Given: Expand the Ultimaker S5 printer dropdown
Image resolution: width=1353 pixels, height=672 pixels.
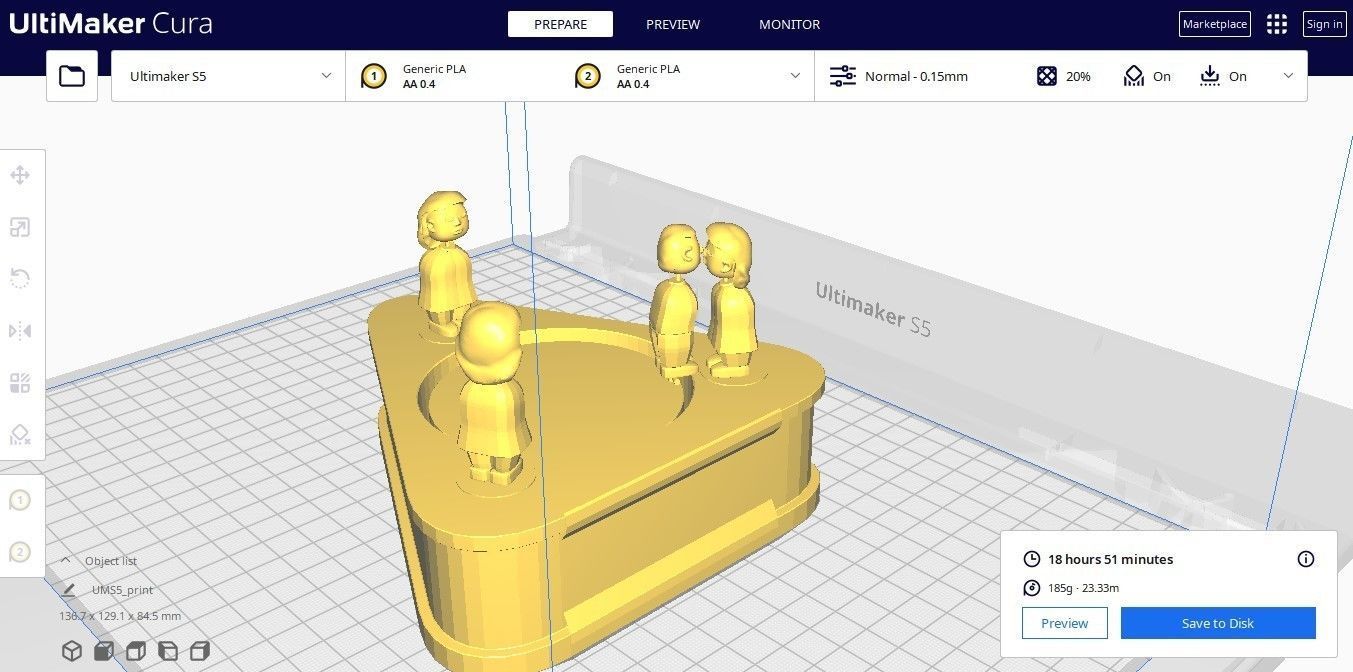Looking at the screenshot, I should pos(228,76).
